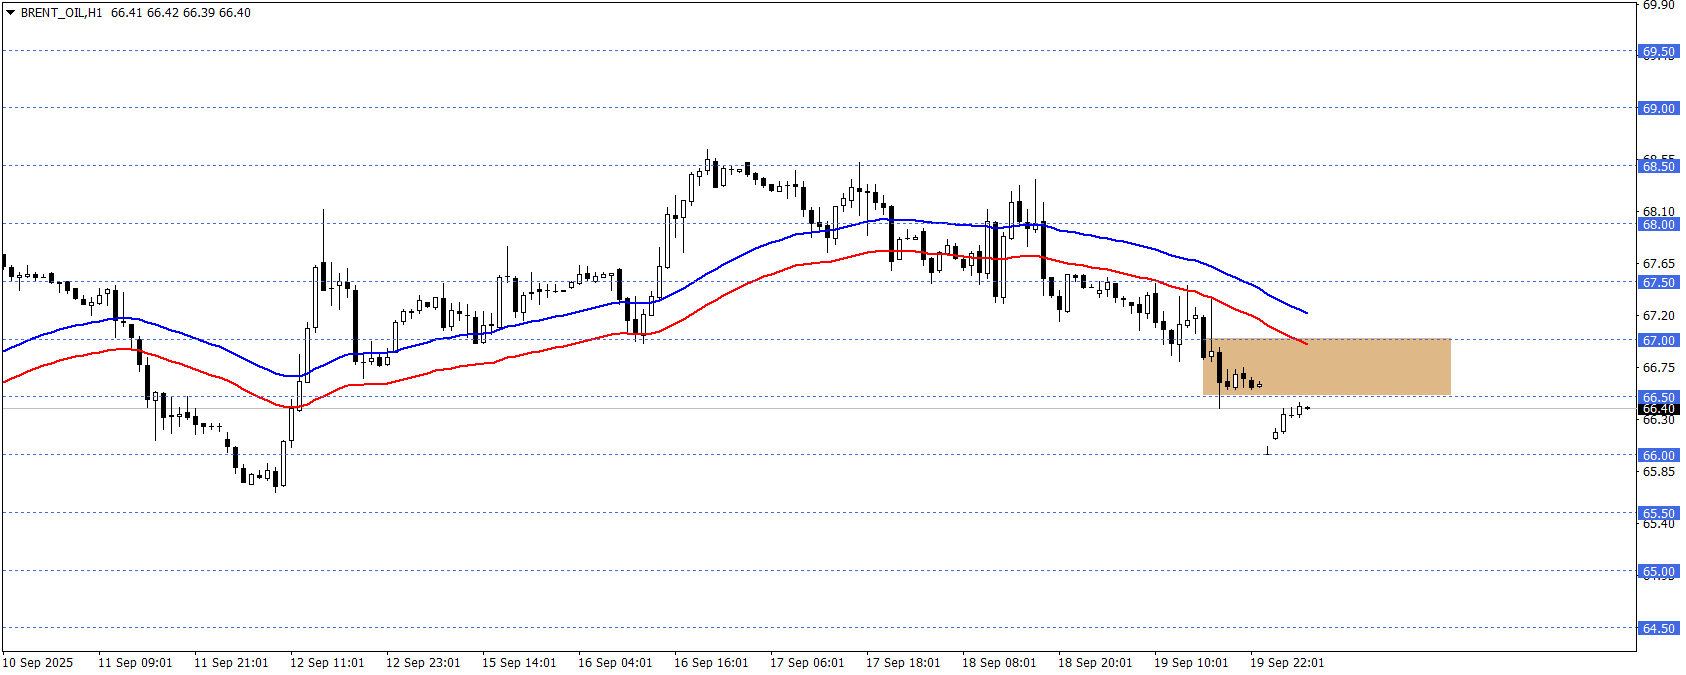Click the current price label 66.40
Screen dimensions: 1686x675
pos(1658,409)
